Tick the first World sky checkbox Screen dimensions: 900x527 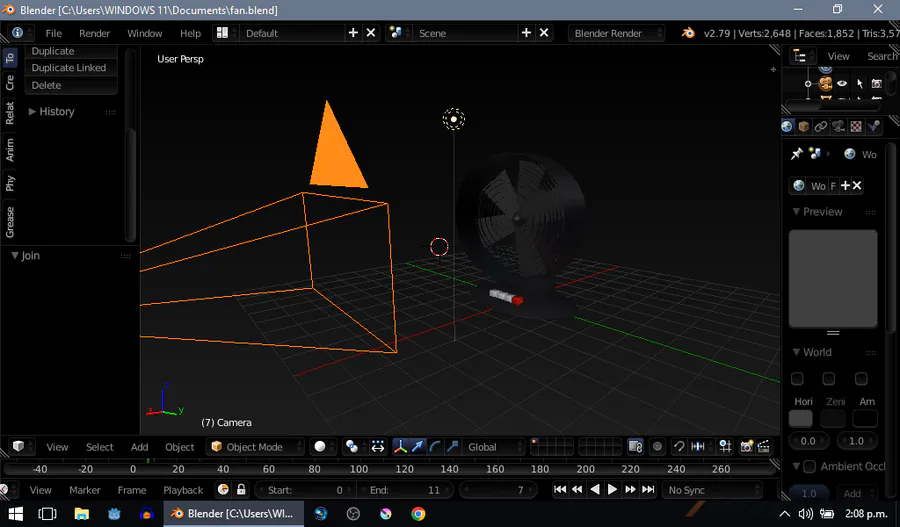tap(797, 379)
